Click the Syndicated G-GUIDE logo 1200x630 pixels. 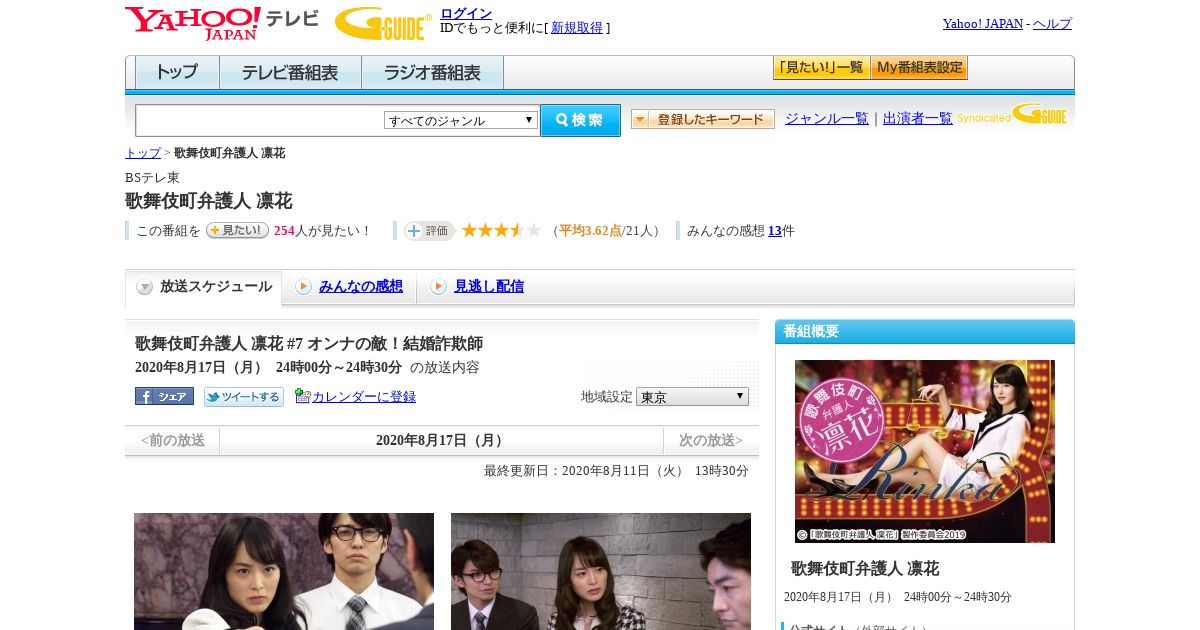[1012, 116]
